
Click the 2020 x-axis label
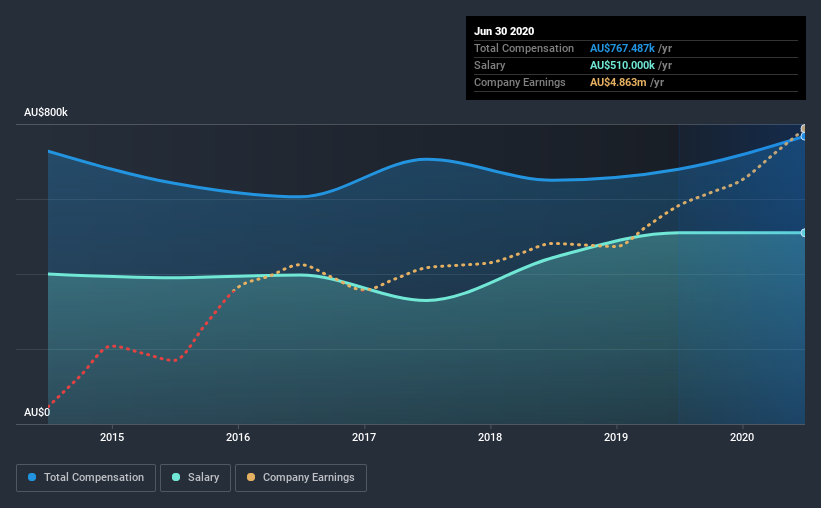[742, 437]
